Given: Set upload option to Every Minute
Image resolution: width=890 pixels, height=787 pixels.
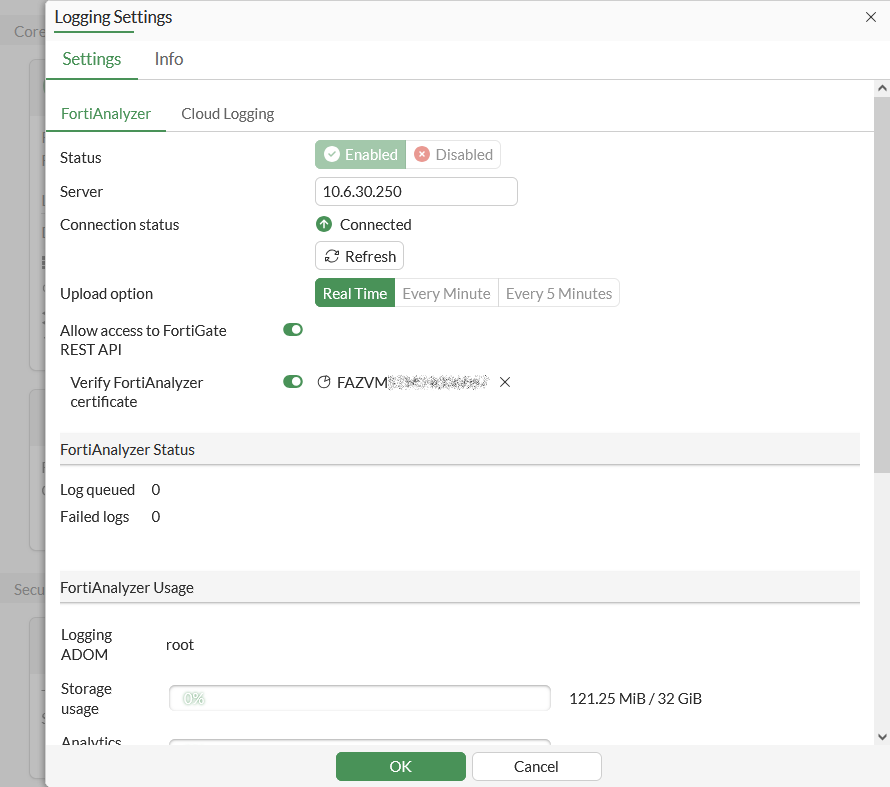Looking at the screenshot, I should click(446, 293).
